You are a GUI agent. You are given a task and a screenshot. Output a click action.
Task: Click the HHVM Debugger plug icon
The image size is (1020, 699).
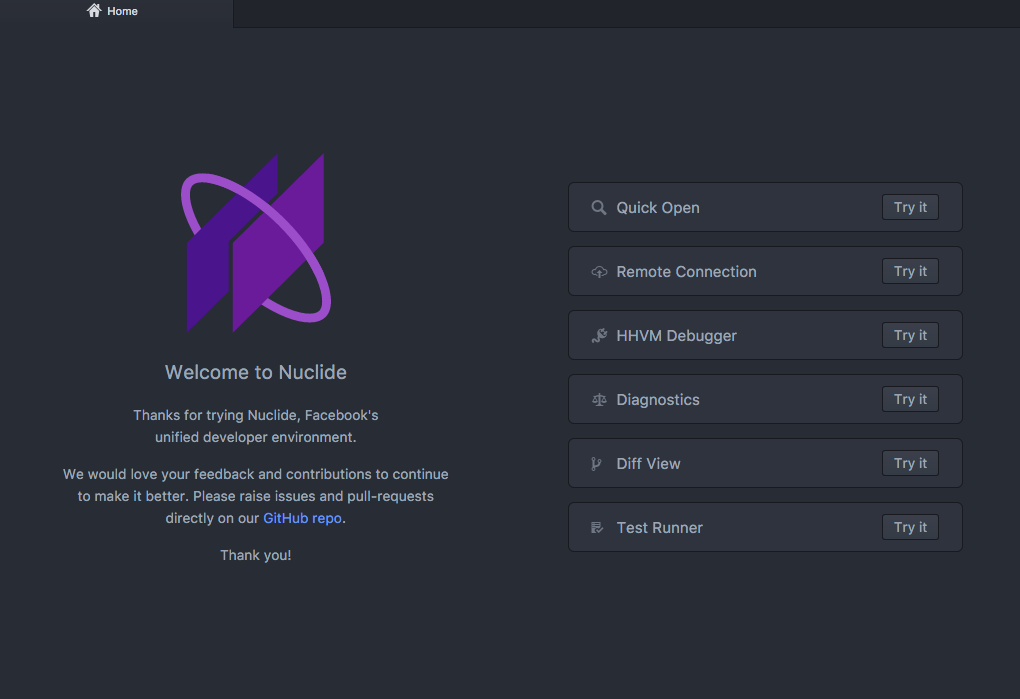598,336
